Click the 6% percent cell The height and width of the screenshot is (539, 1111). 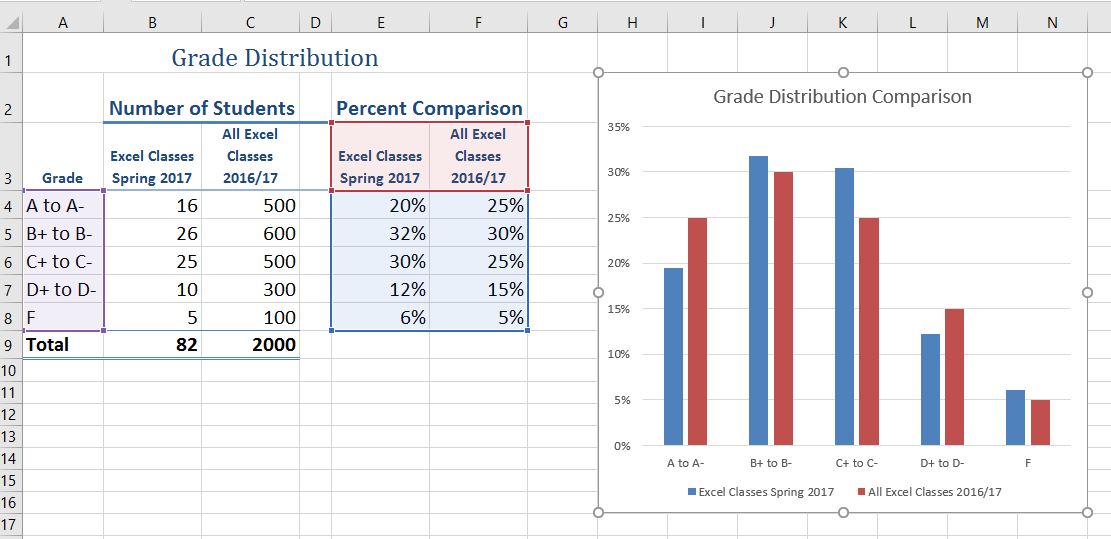click(x=380, y=317)
